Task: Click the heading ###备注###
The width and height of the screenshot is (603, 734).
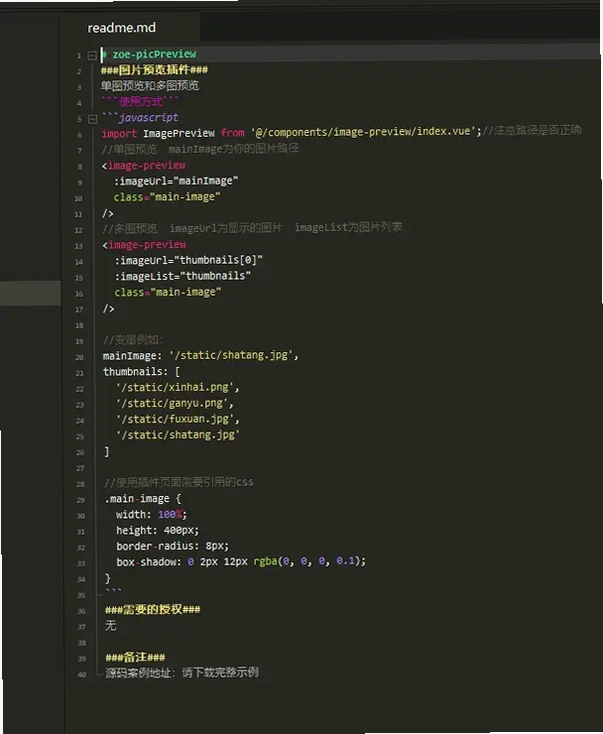Action: (135, 657)
